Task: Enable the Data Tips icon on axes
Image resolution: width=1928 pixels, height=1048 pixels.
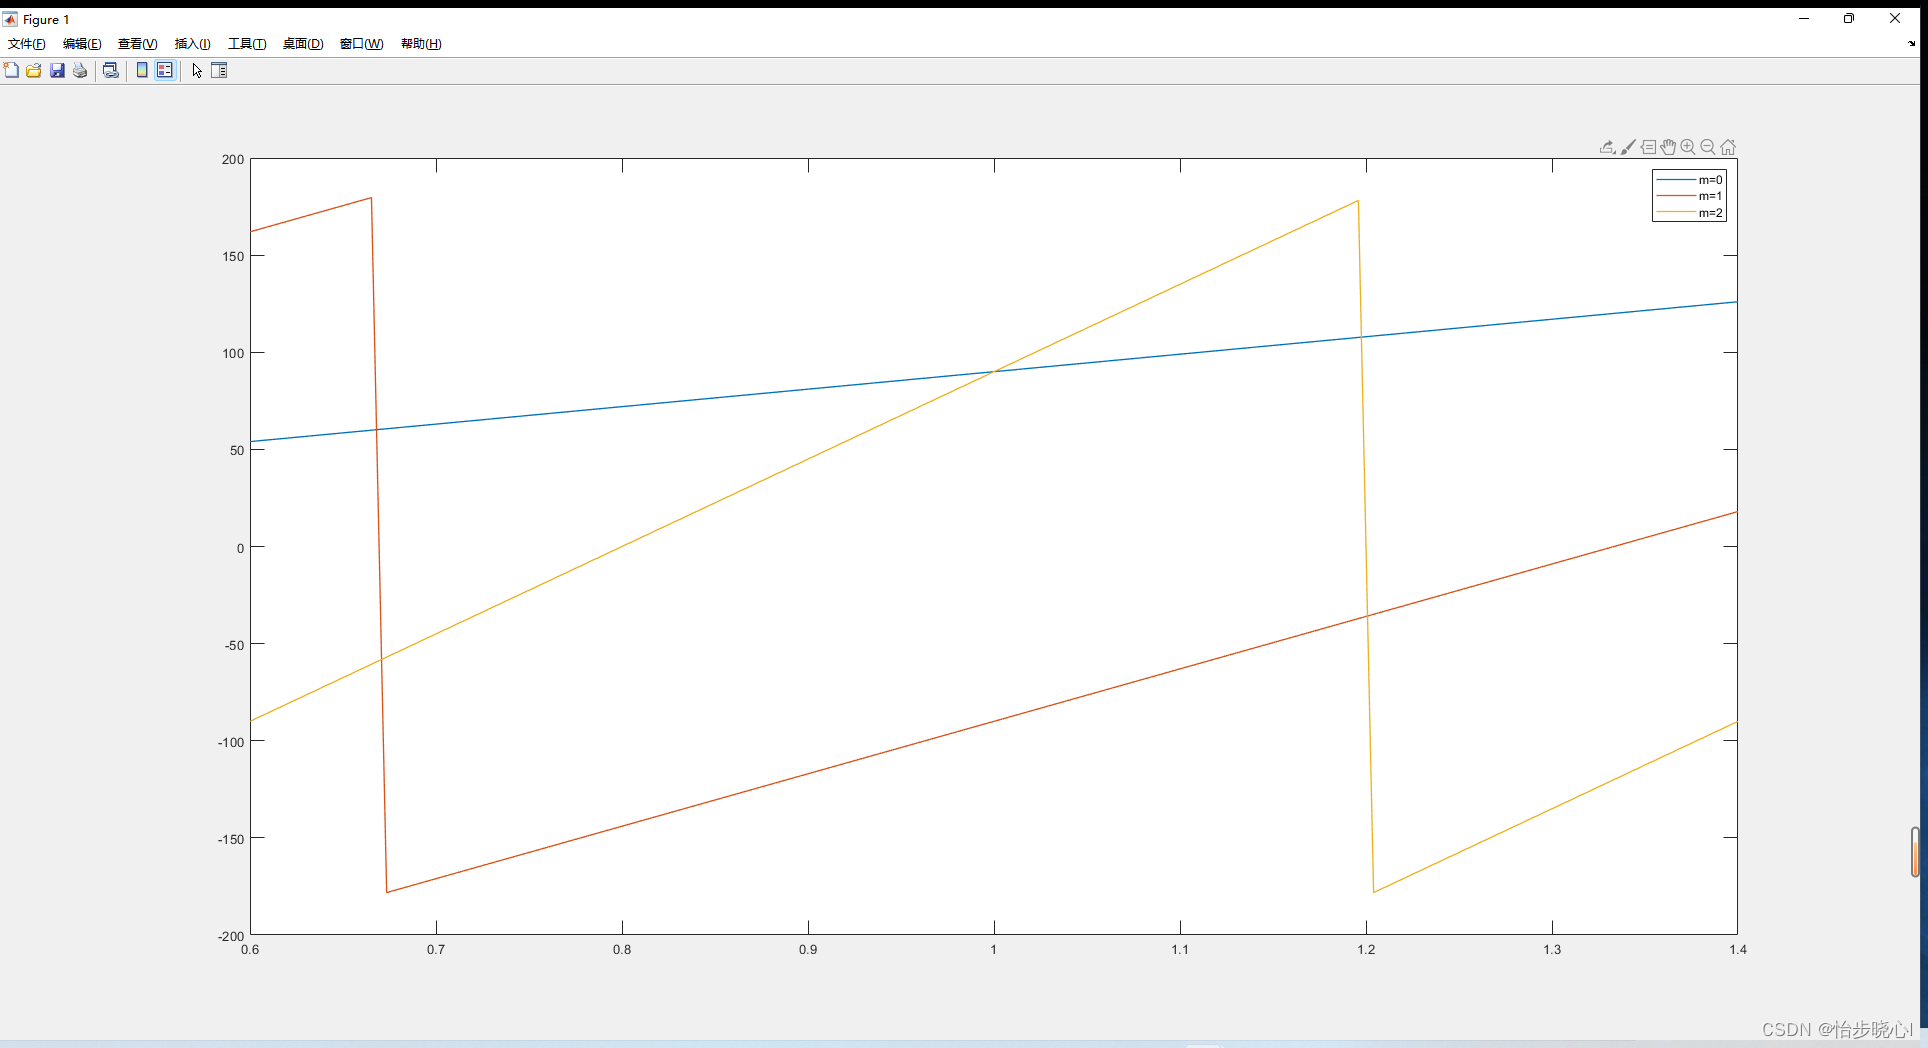Action: point(1648,147)
